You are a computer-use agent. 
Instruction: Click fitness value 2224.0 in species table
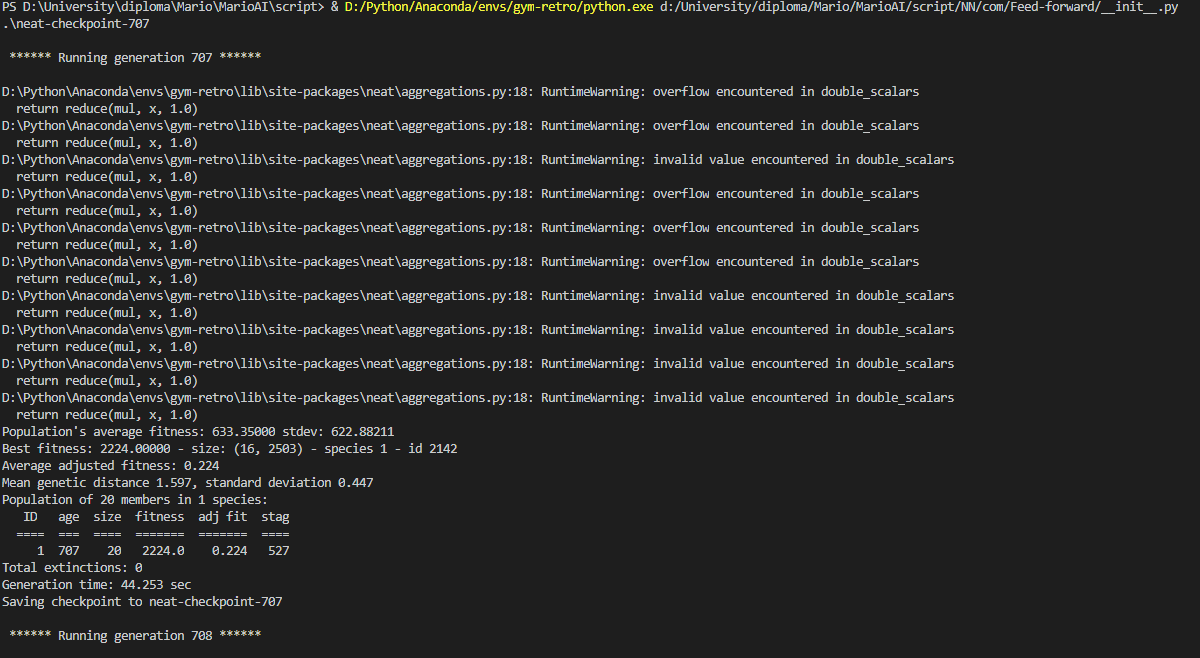(x=160, y=551)
